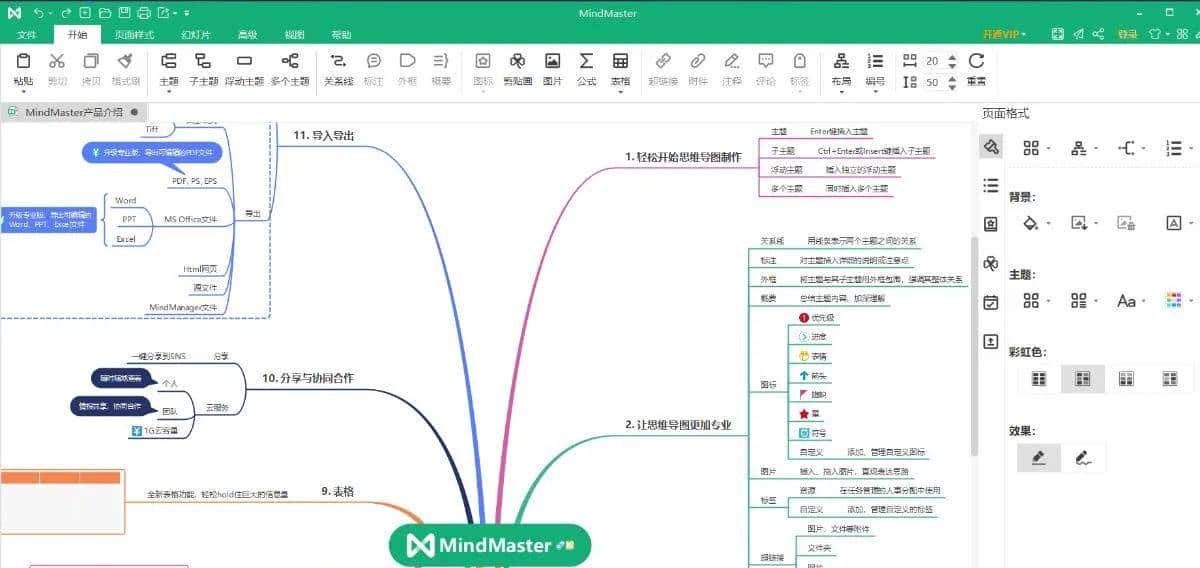Select the 格式刷 (Format Painter) tool
Screen dimensions: 1200x568
click(126, 69)
